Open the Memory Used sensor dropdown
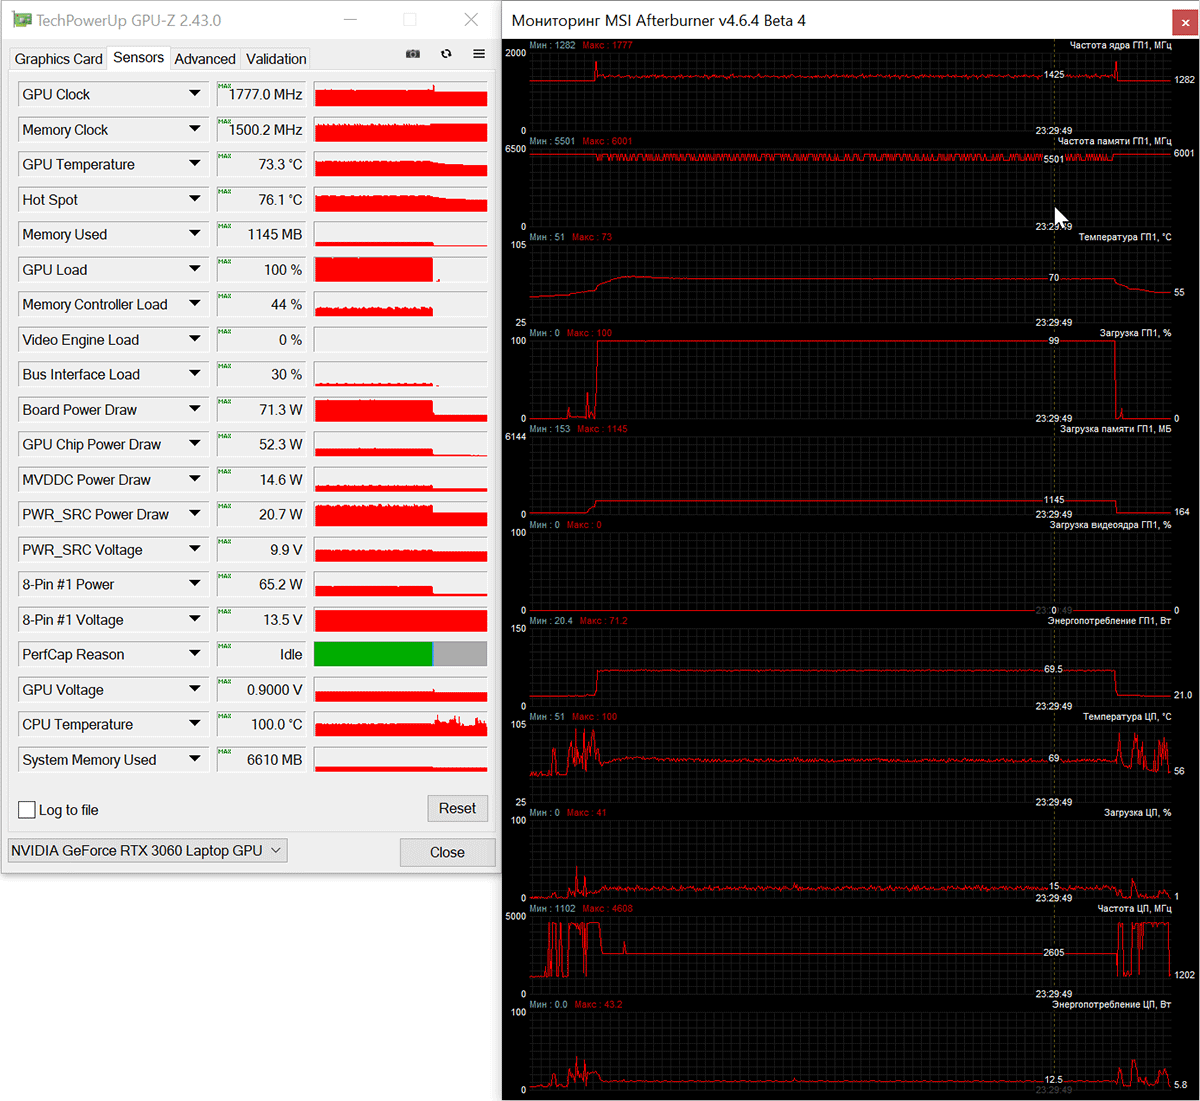1200x1101 pixels. click(194, 234)
